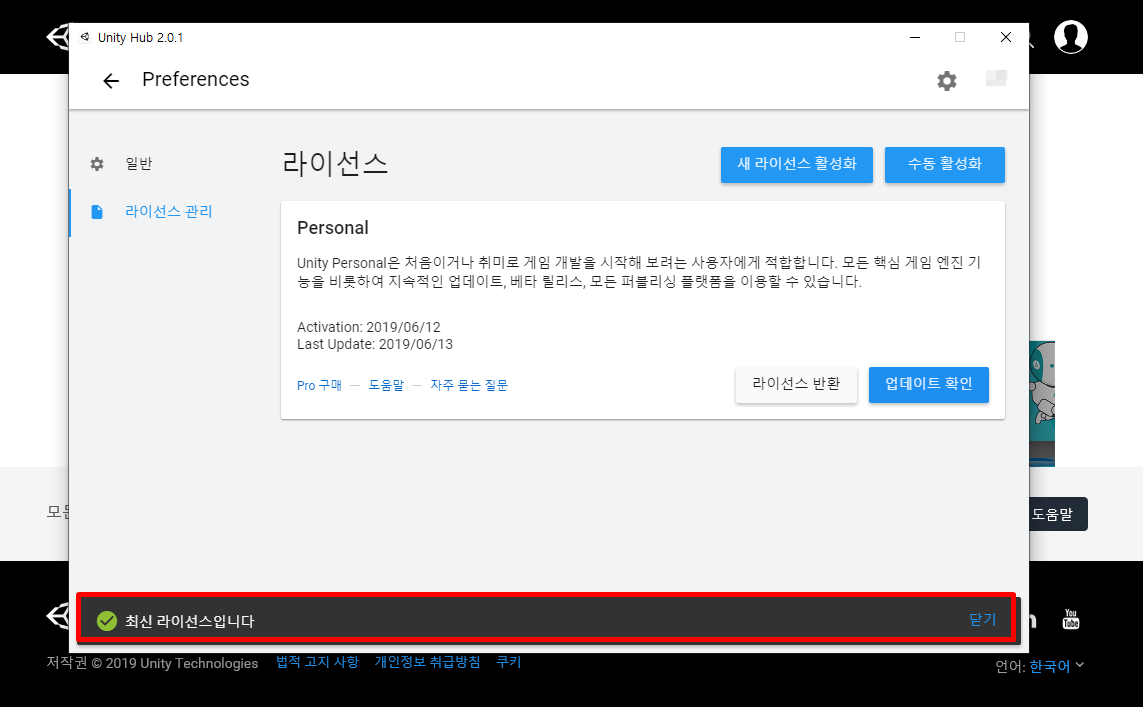1143x707 pixels.
Task: Minimize the Unity Hub window
Action: [915, 37]
